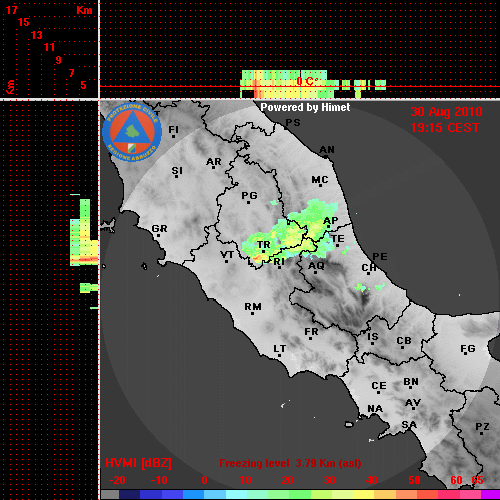
Task: Click the FG city label
Action: [468, 349]
